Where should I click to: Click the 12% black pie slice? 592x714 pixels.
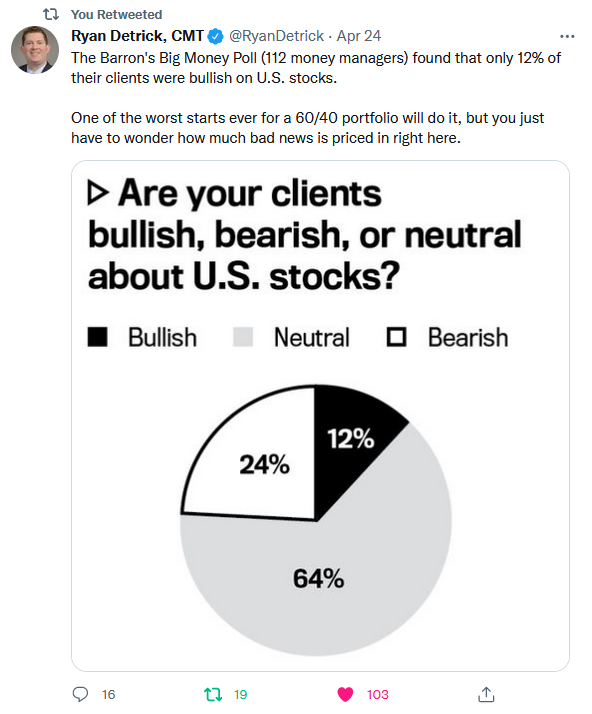pyautogui.click(x=351, y=438)
